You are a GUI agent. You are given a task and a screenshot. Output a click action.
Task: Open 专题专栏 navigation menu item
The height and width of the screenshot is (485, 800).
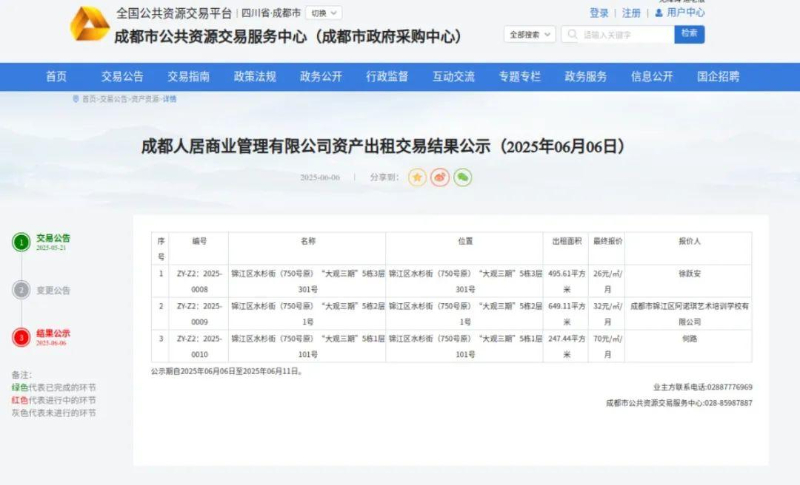click(x=519, y=76)
